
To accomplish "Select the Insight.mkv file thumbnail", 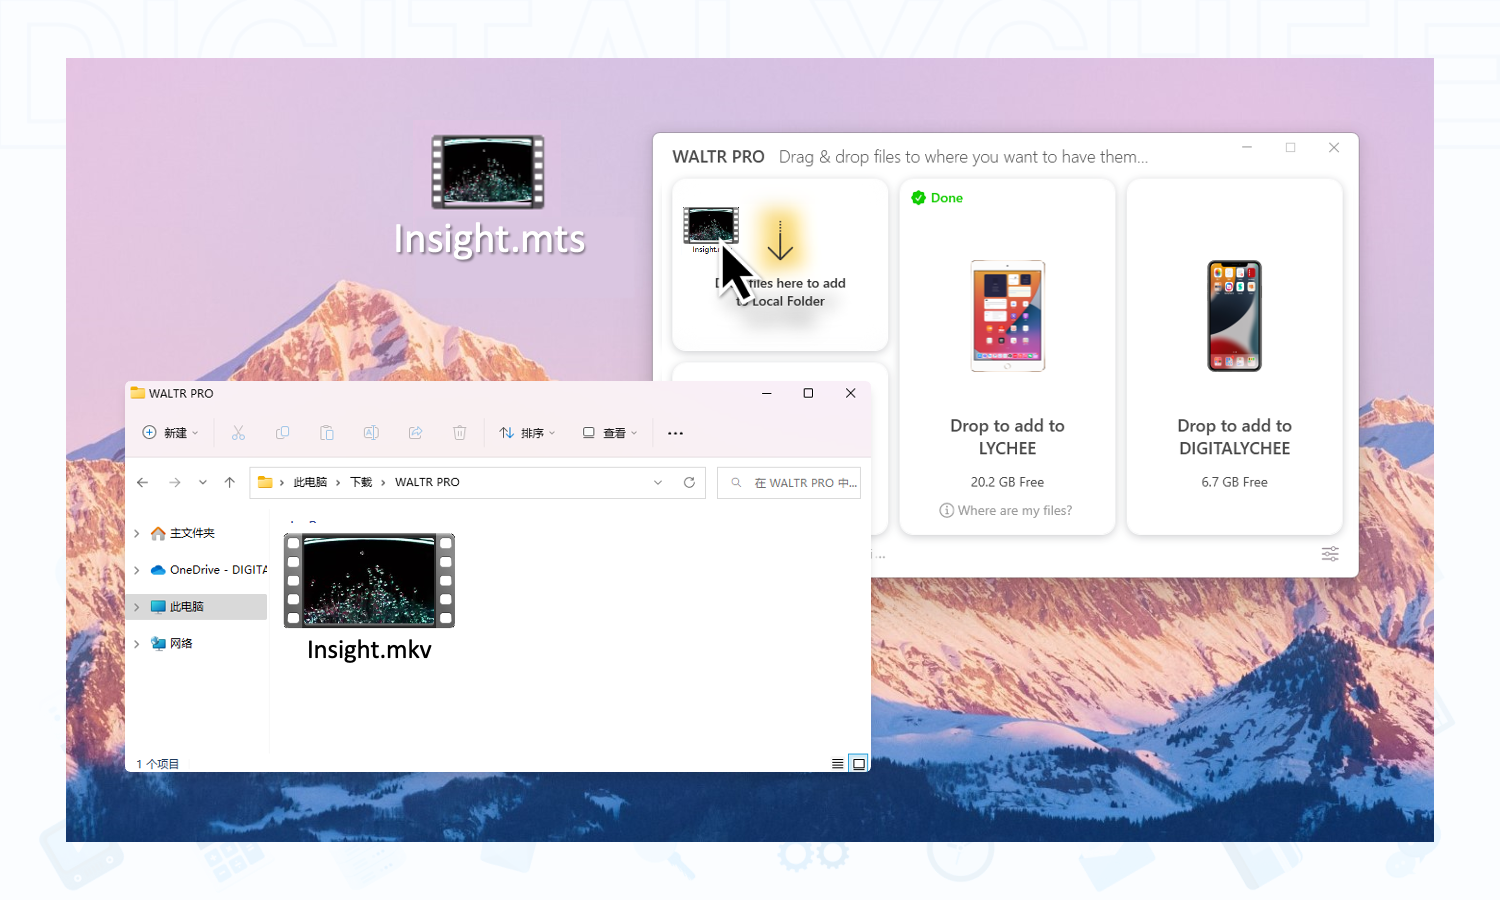I will [x=369, y=580].
